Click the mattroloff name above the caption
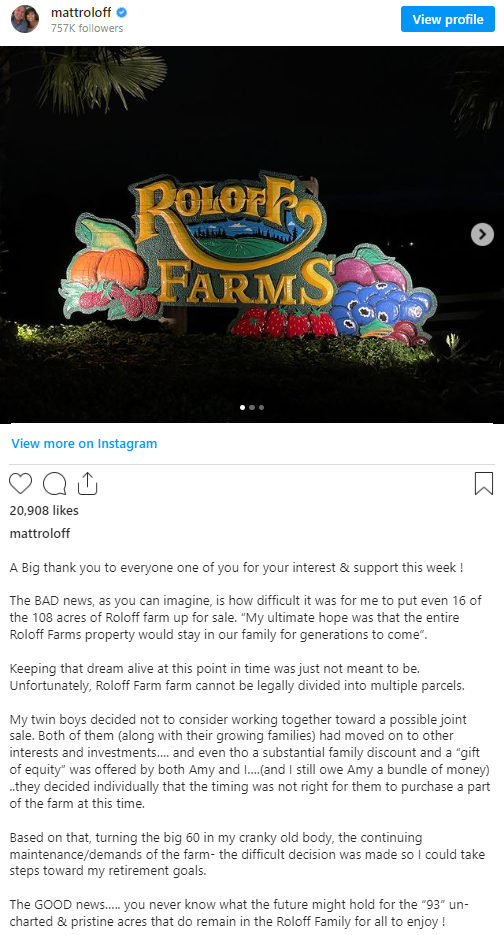This screenshot has height=935, width=504. [40, 533]
